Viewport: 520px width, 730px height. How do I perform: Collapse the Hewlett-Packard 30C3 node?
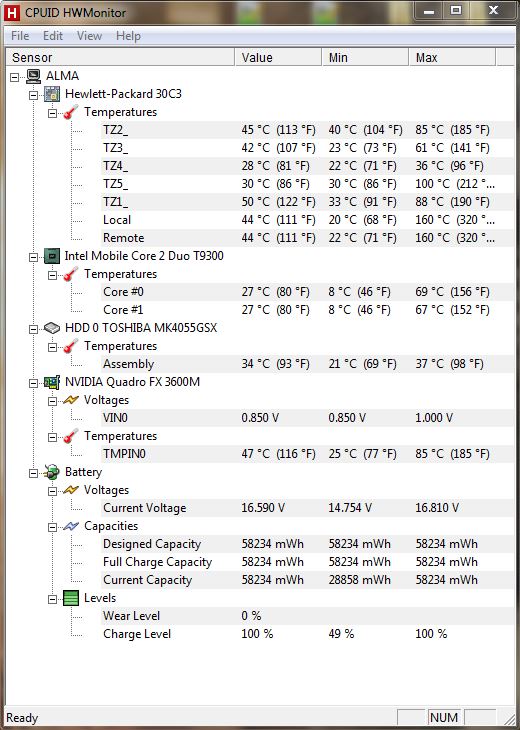tap(34, 95)
